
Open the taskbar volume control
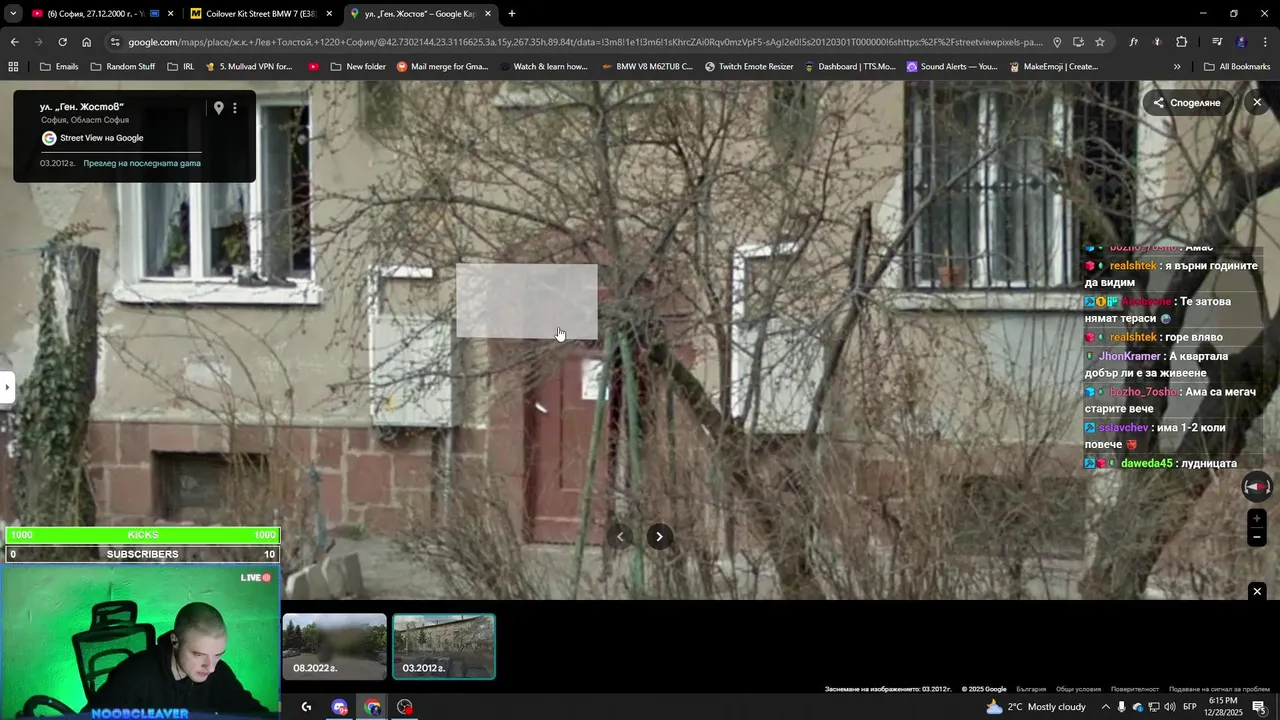1170,707
